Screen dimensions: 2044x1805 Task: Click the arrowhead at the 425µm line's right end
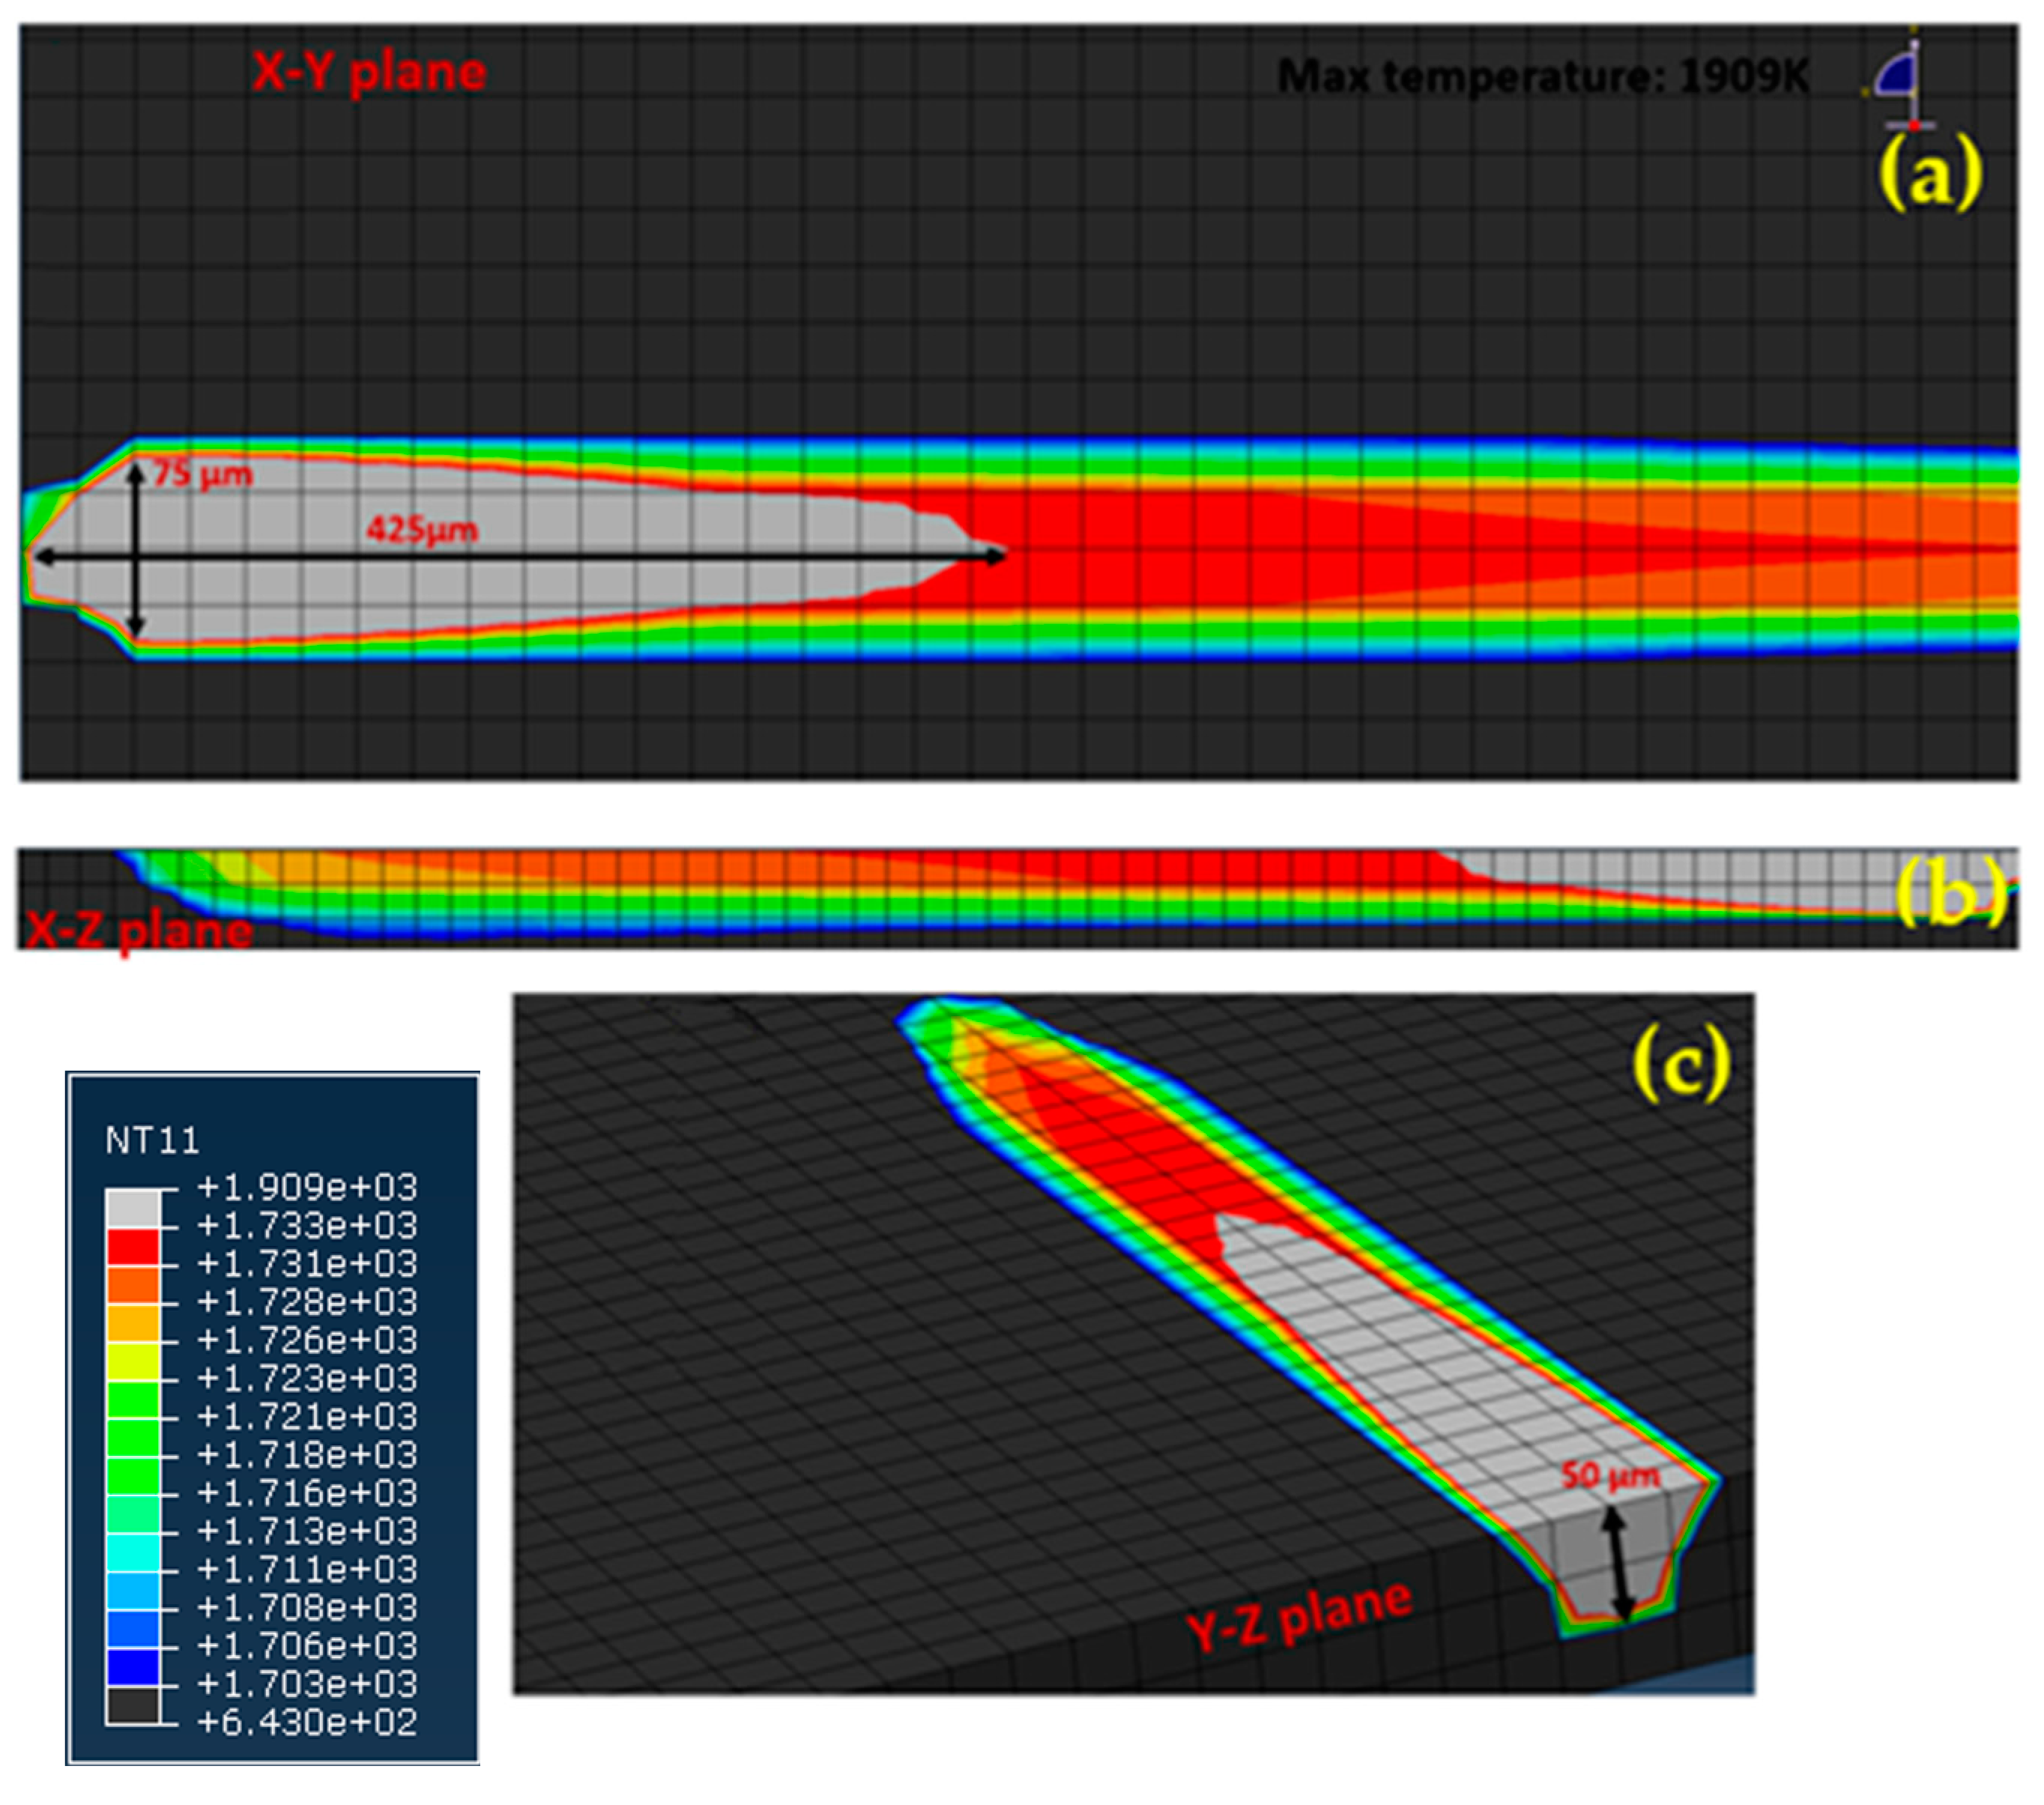pos(994,556)
